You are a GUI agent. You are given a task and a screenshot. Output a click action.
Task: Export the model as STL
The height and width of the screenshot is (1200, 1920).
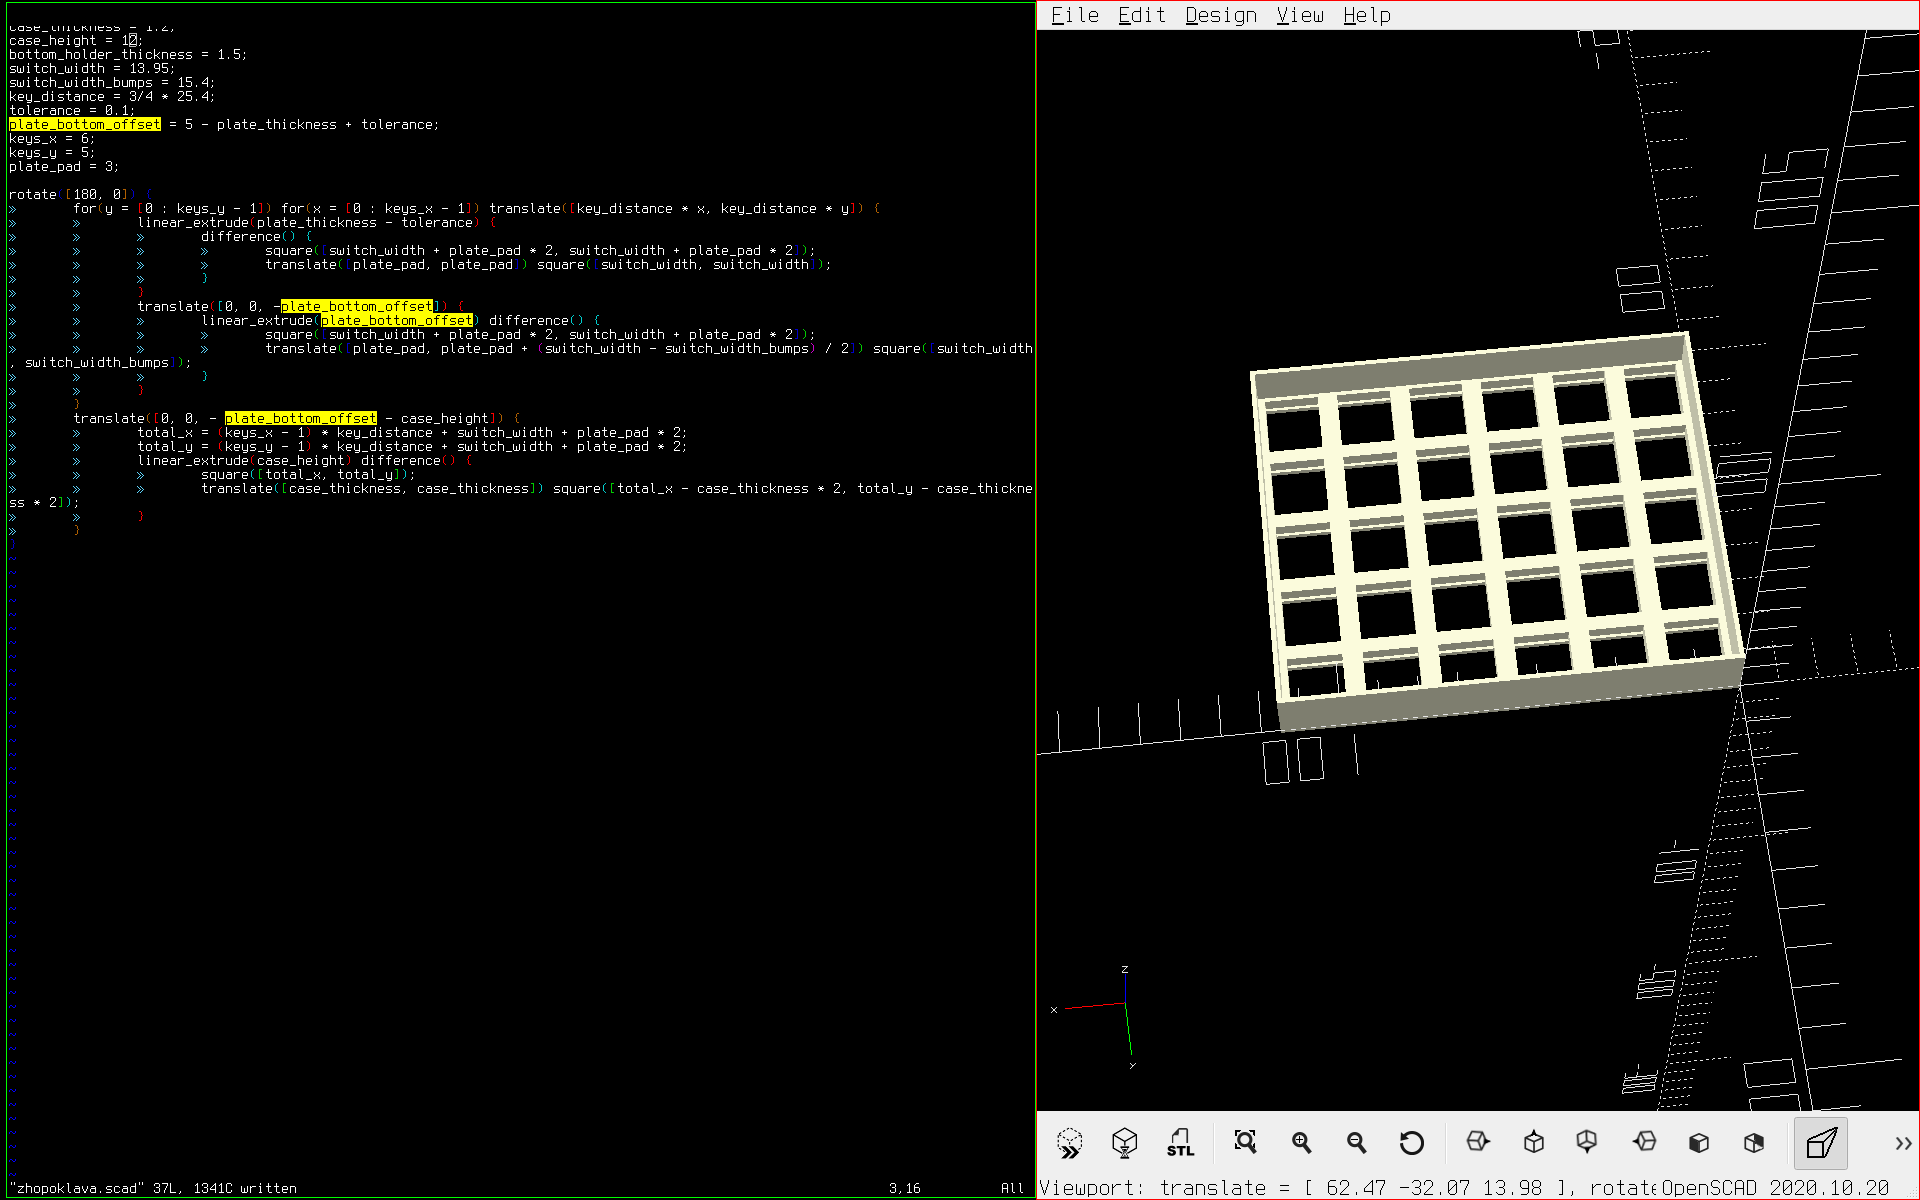point(1180,1142)
